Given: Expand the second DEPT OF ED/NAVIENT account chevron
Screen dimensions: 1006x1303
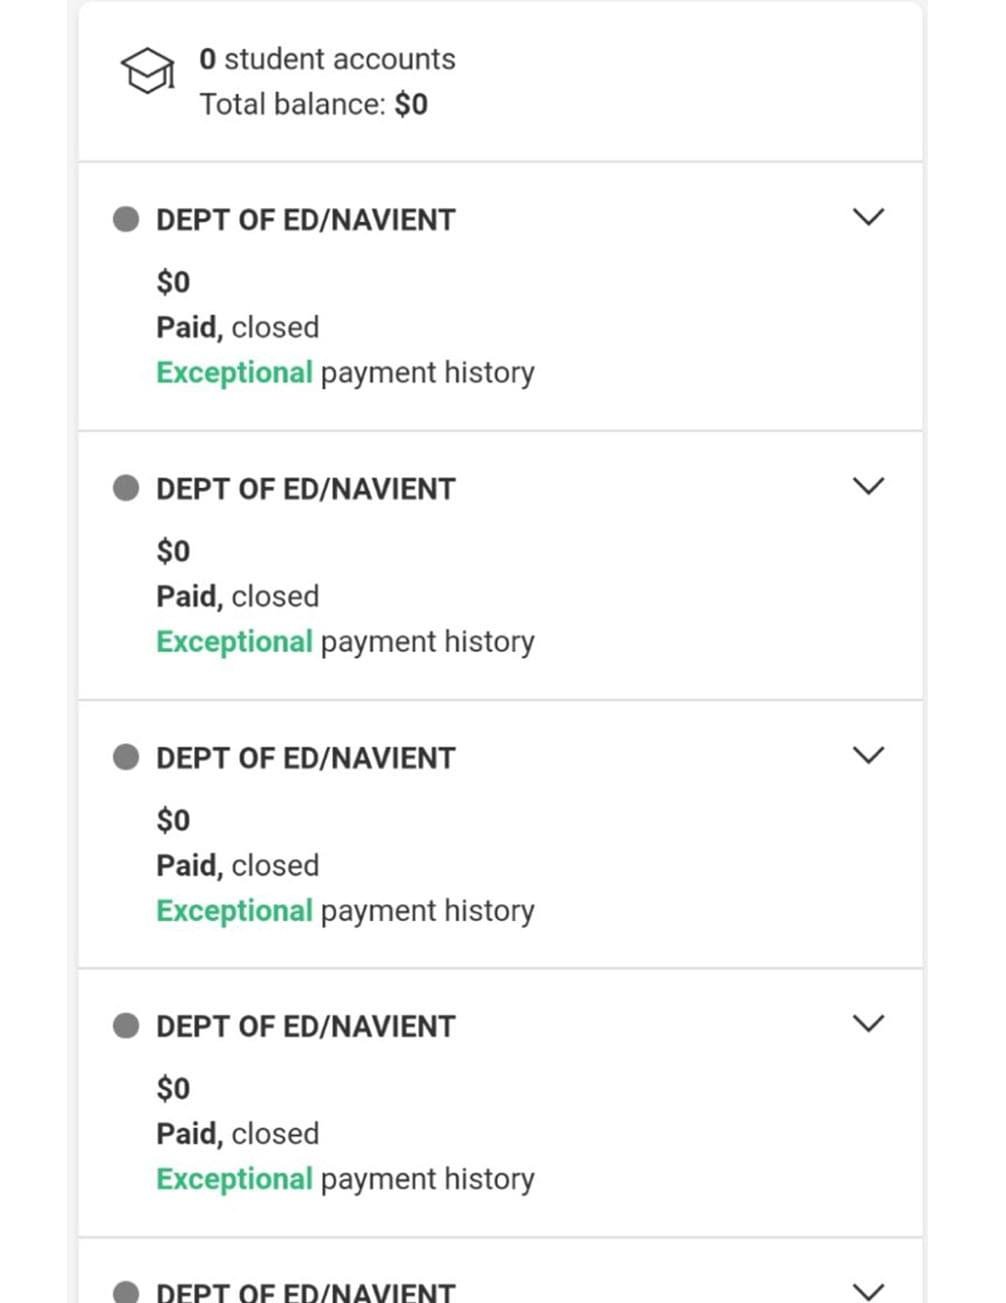Looking at the screenshot, I should 868,486.
